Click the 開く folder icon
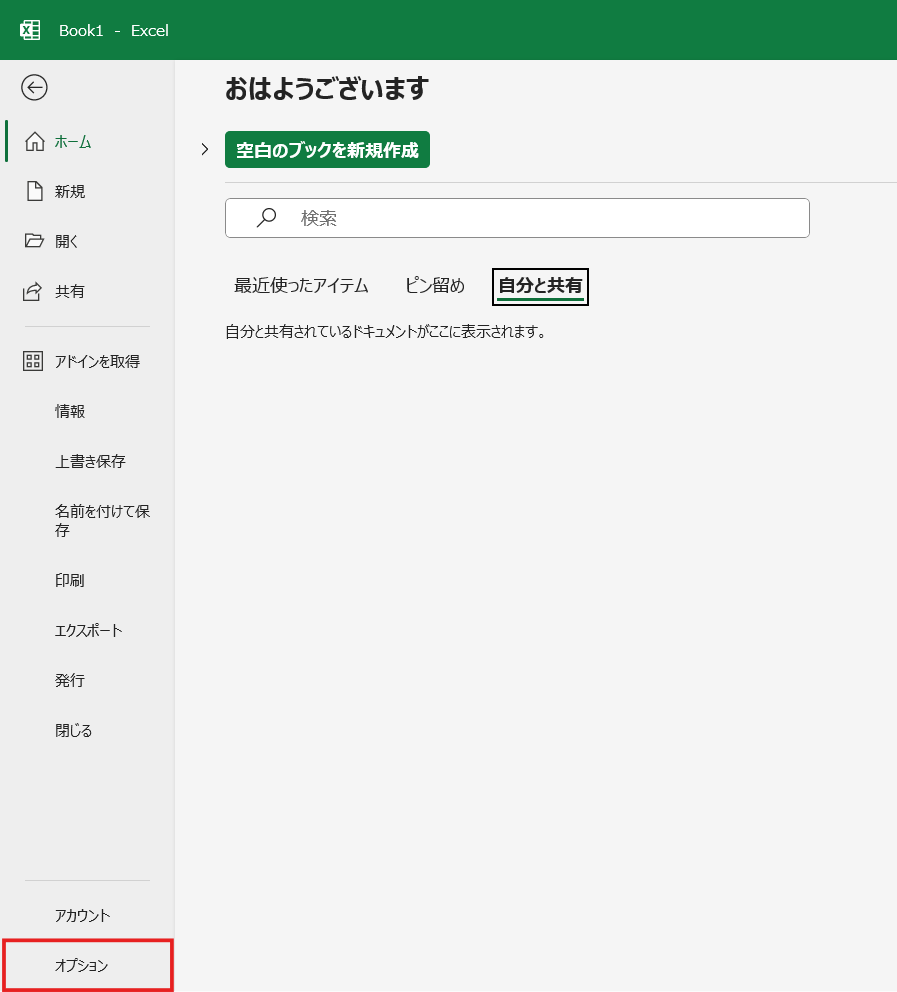 pyautogui.click(x=34, y=241)
